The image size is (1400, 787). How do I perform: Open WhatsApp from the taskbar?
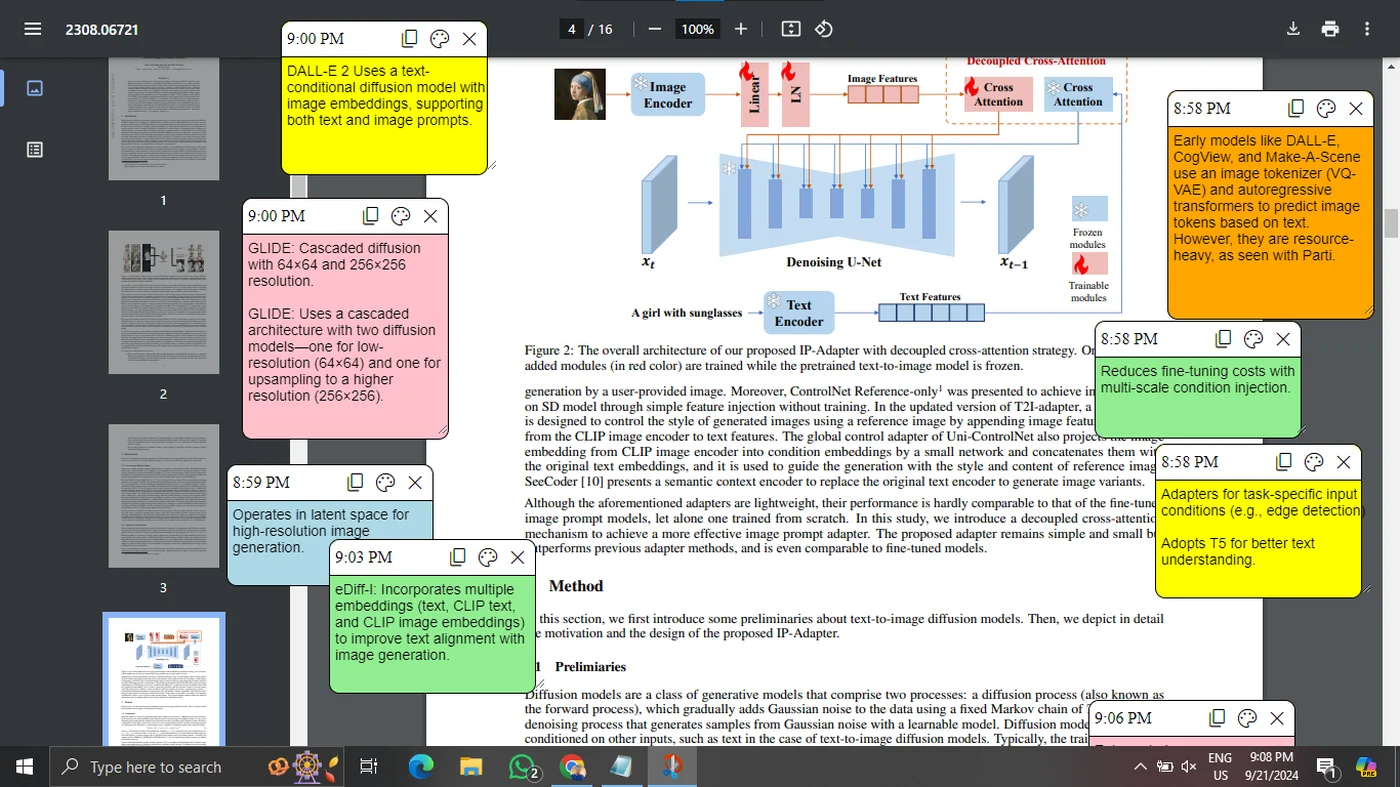coord(522,767)
